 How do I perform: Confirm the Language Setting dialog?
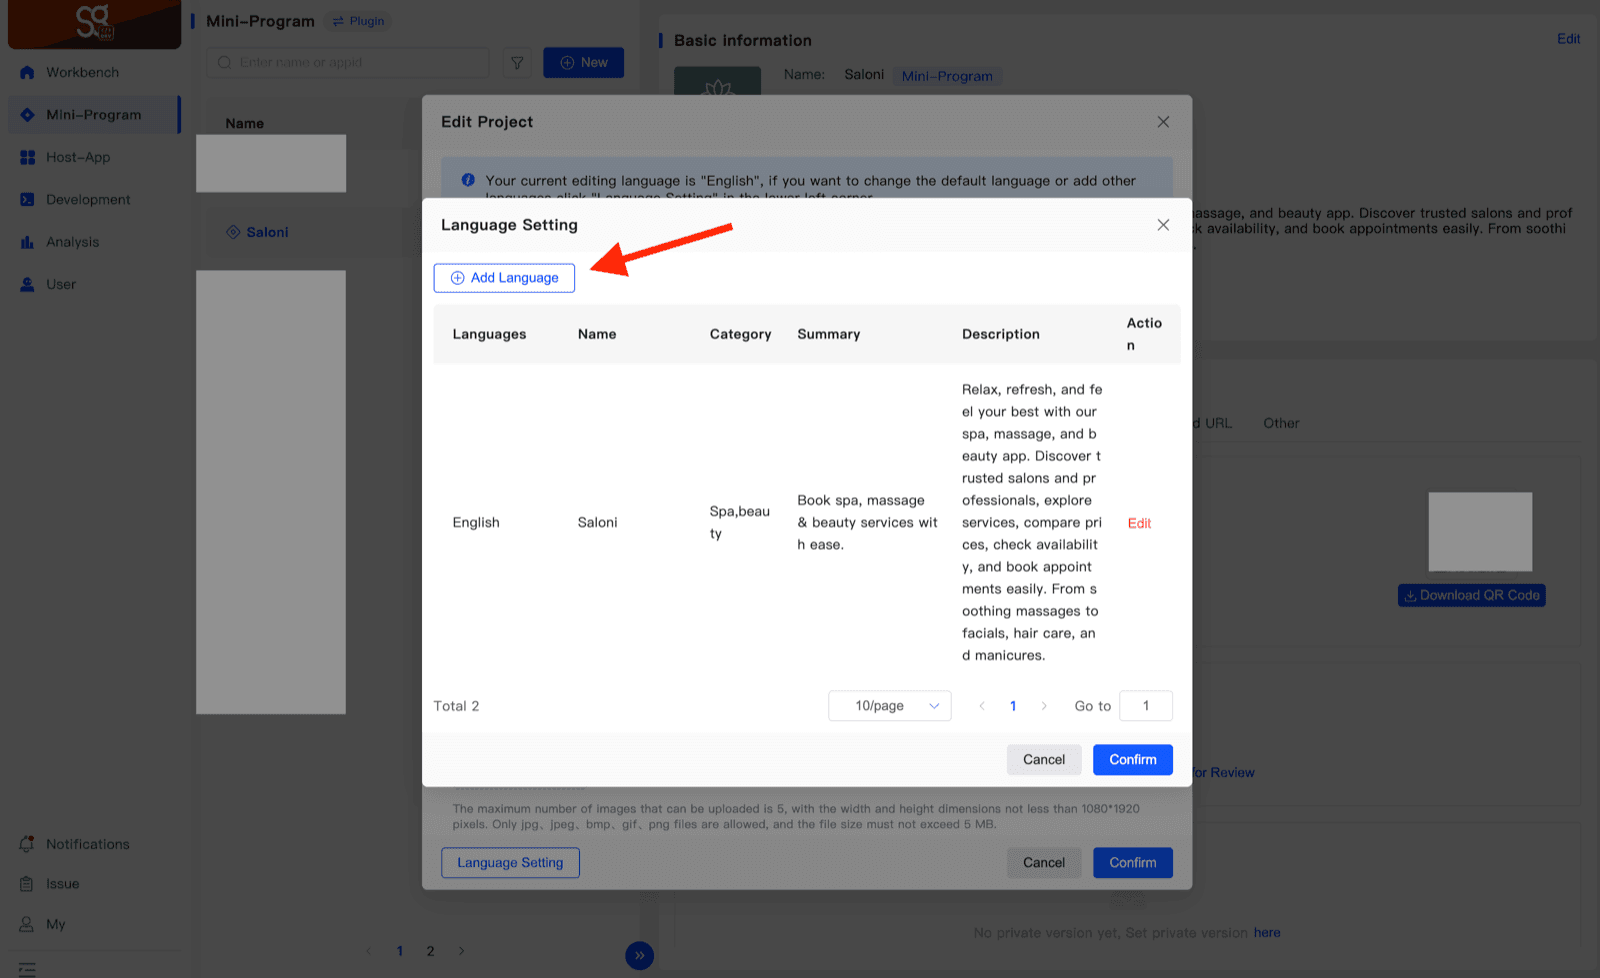click(x=1133, y=760)
